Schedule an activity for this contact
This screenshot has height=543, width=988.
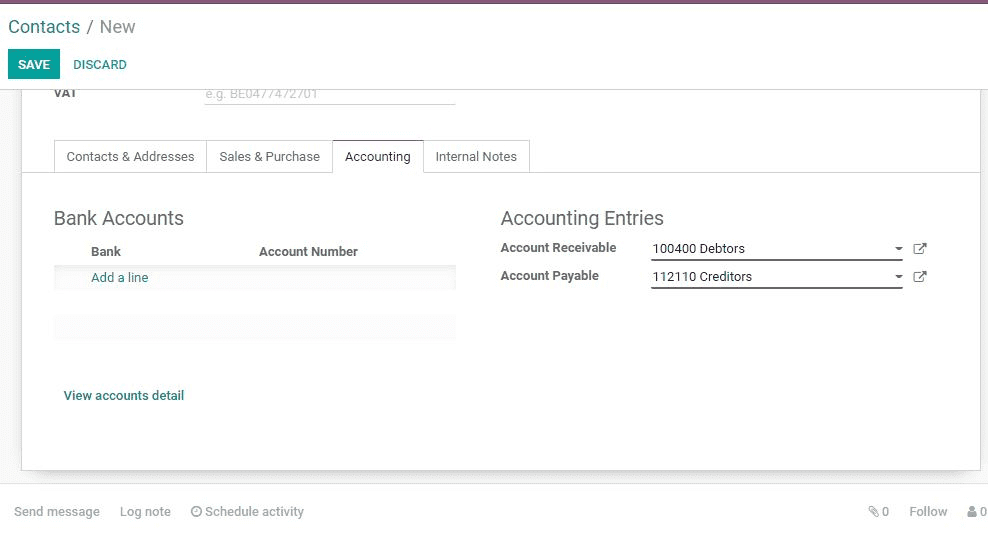click(247, 512)
